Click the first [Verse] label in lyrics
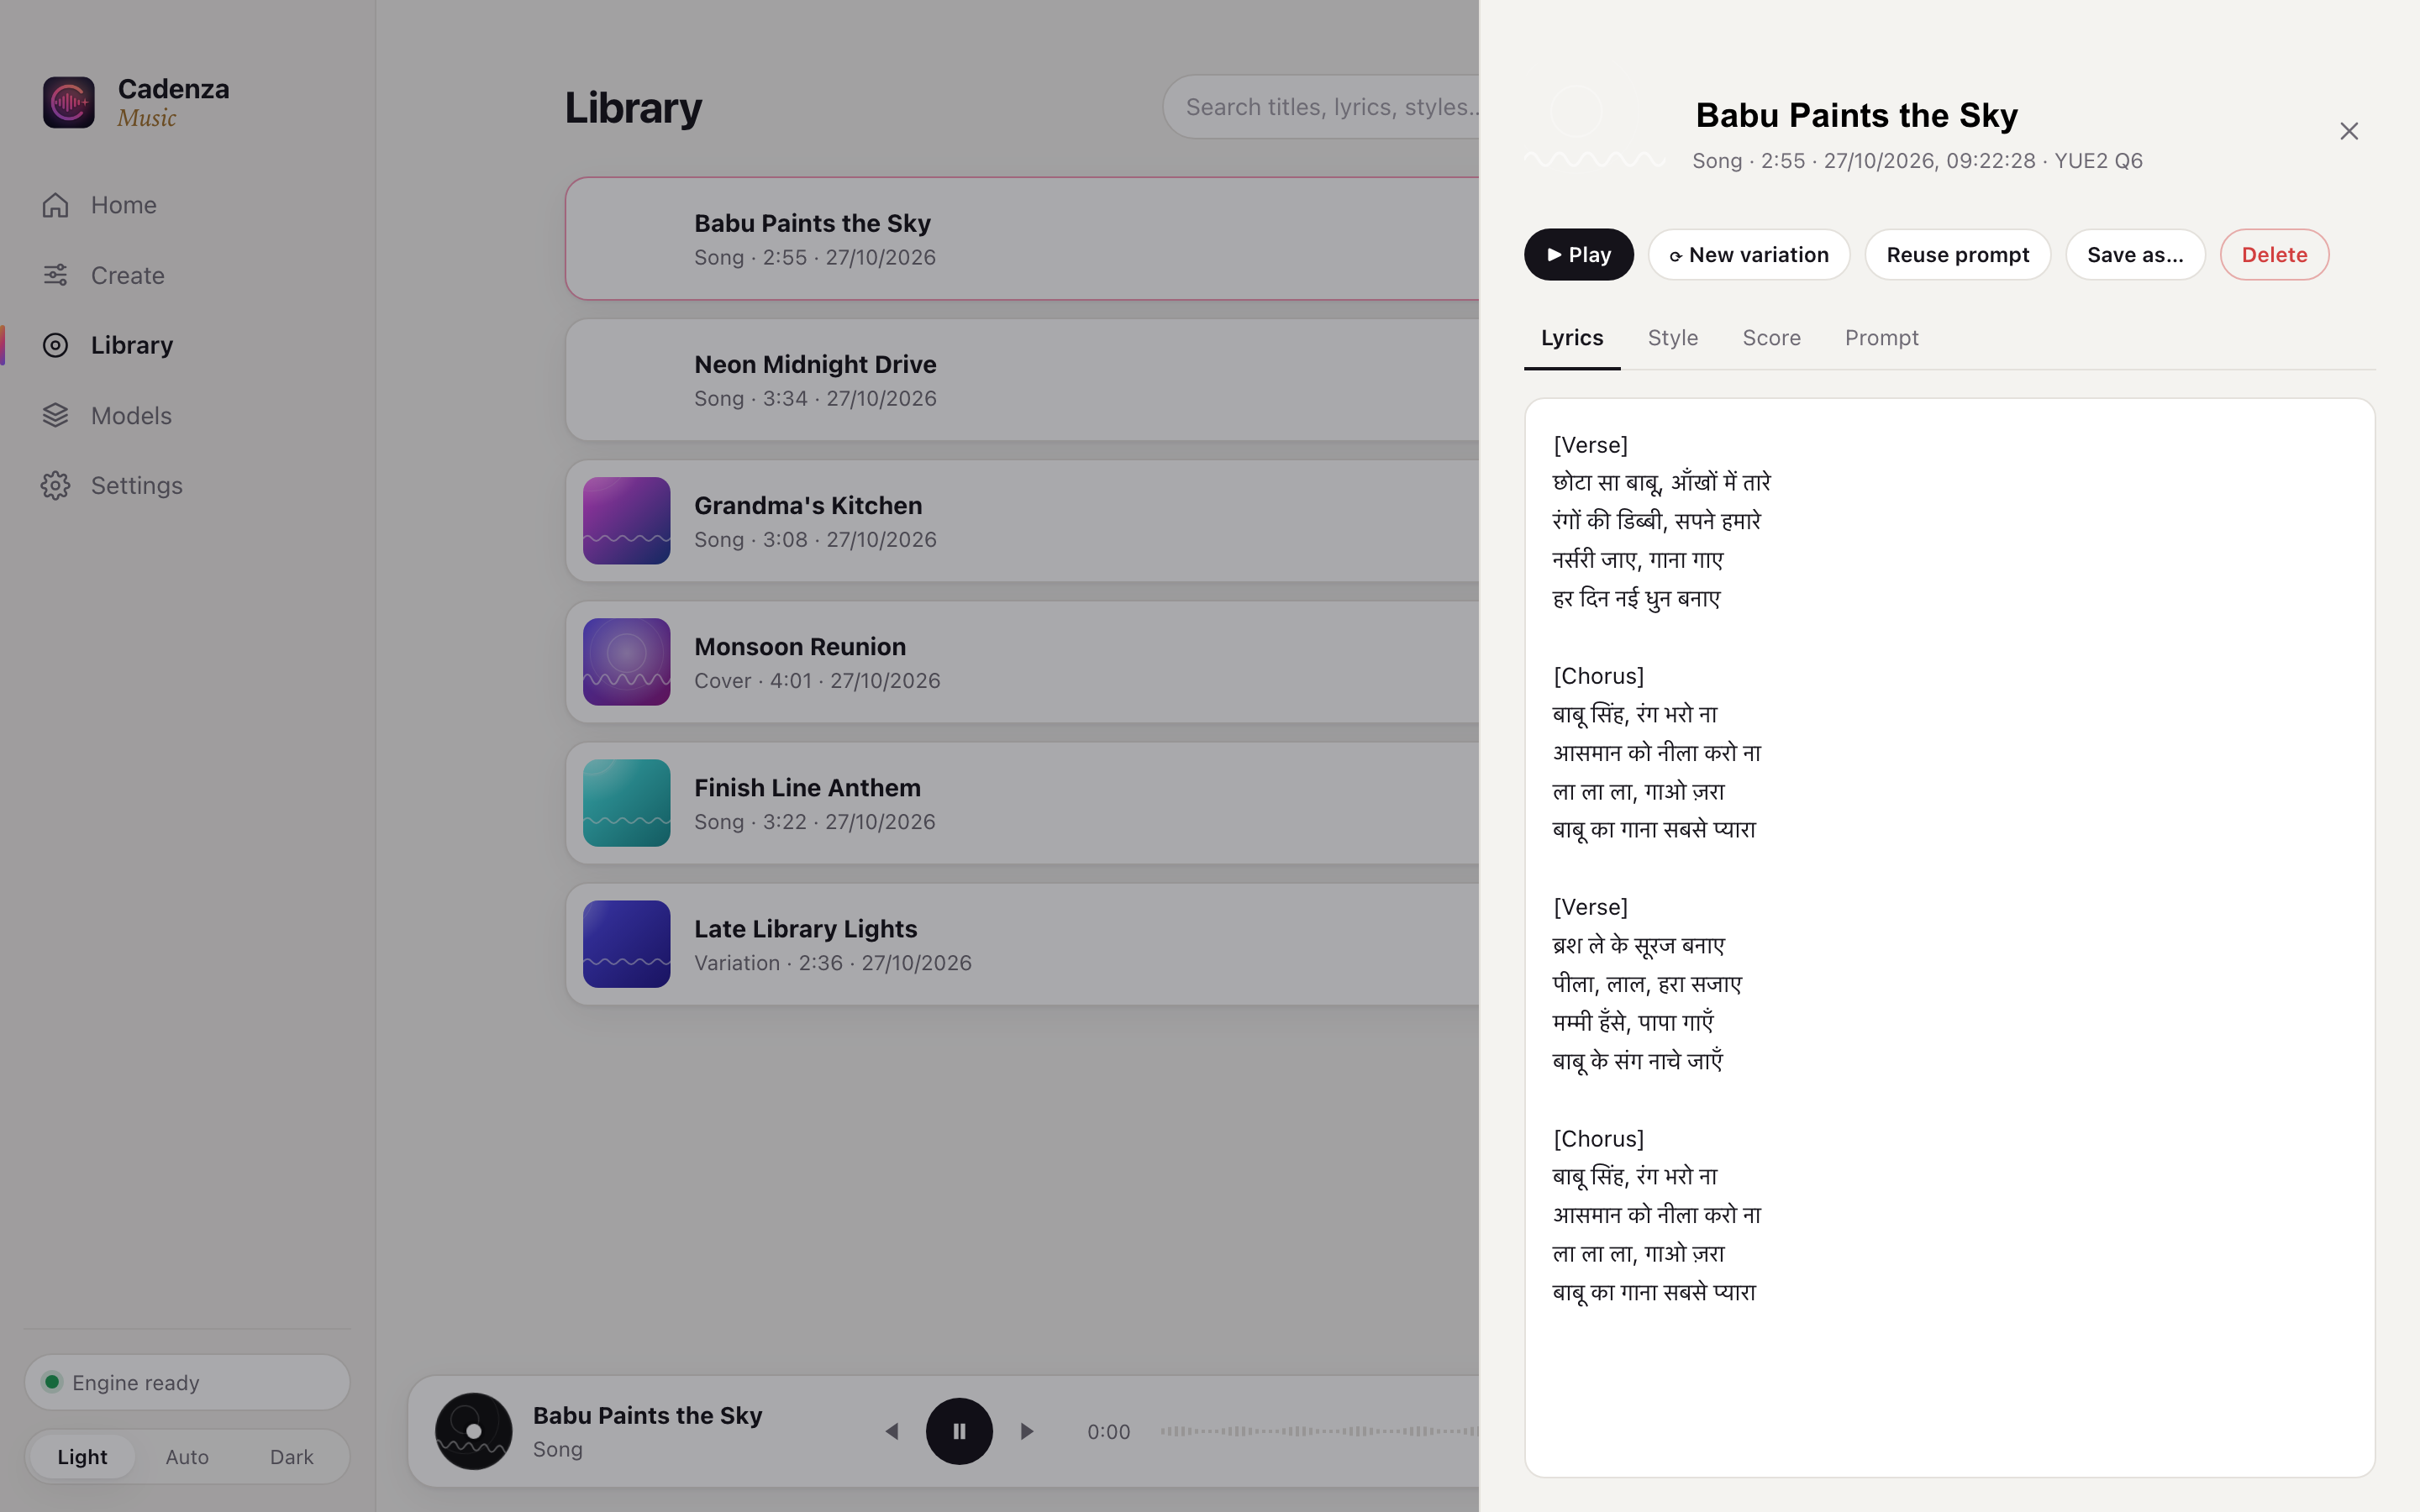The image size is (2420, 1512). coord(1590,445)
